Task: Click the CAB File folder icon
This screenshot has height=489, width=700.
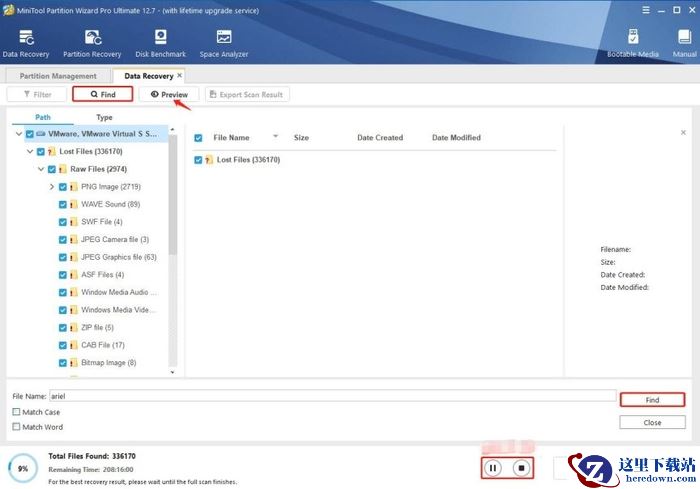Action: [x=74, y=345]
